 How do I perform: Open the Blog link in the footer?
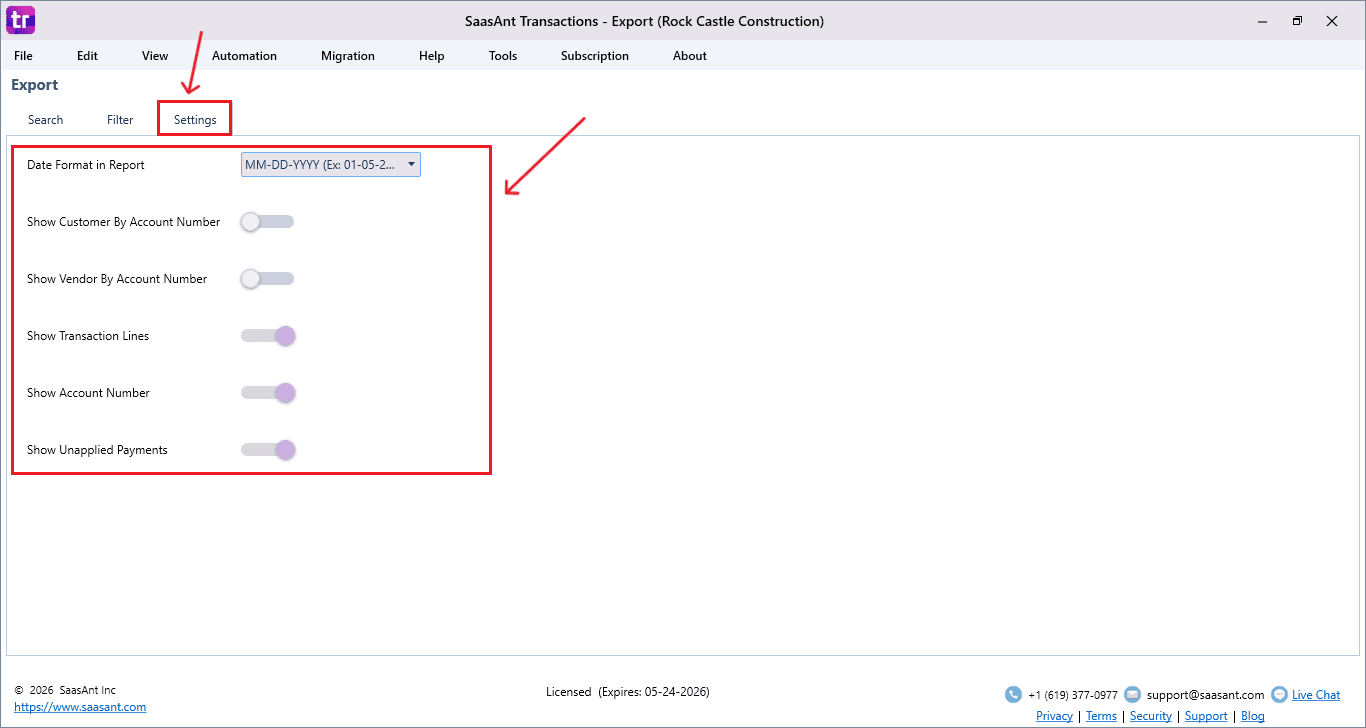pyautogui.click(x=1252, y=716)
